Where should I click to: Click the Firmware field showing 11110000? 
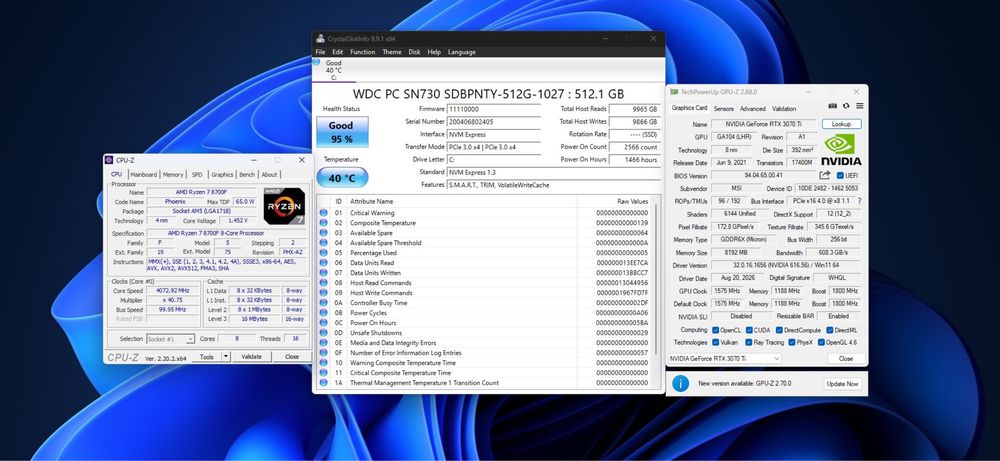(494, 110)
